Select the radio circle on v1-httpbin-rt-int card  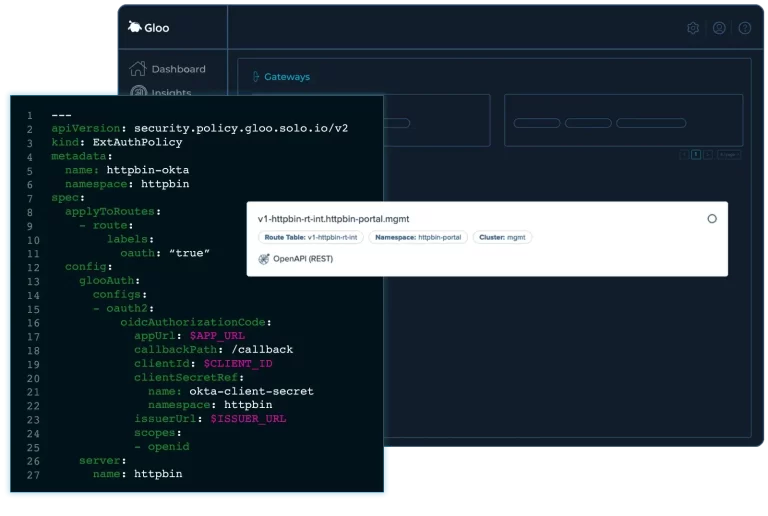712,218
